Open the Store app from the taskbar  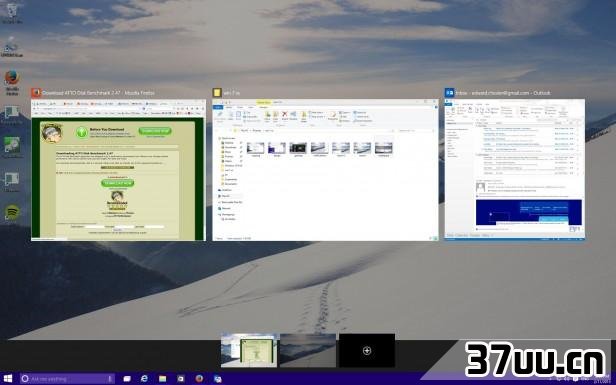(x=181, y=379)
